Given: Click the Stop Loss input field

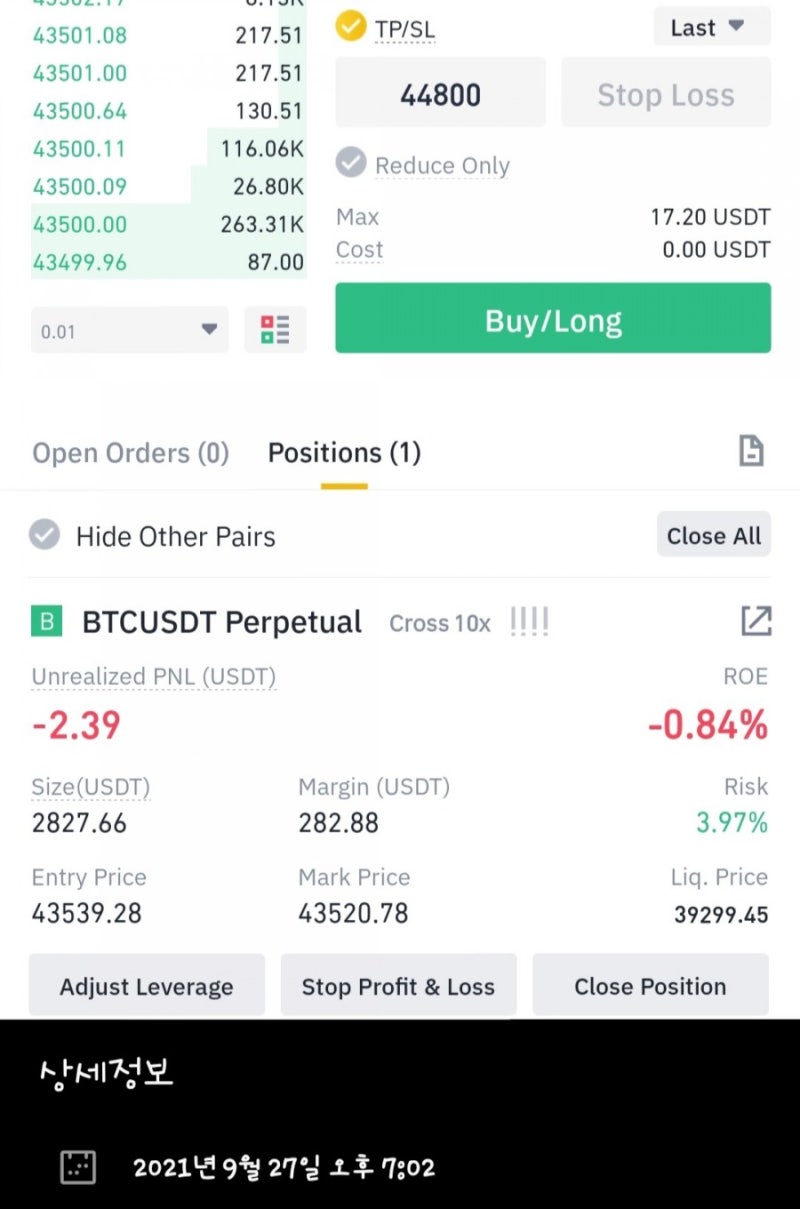Looking at the screenshot, I should [666, 92].
